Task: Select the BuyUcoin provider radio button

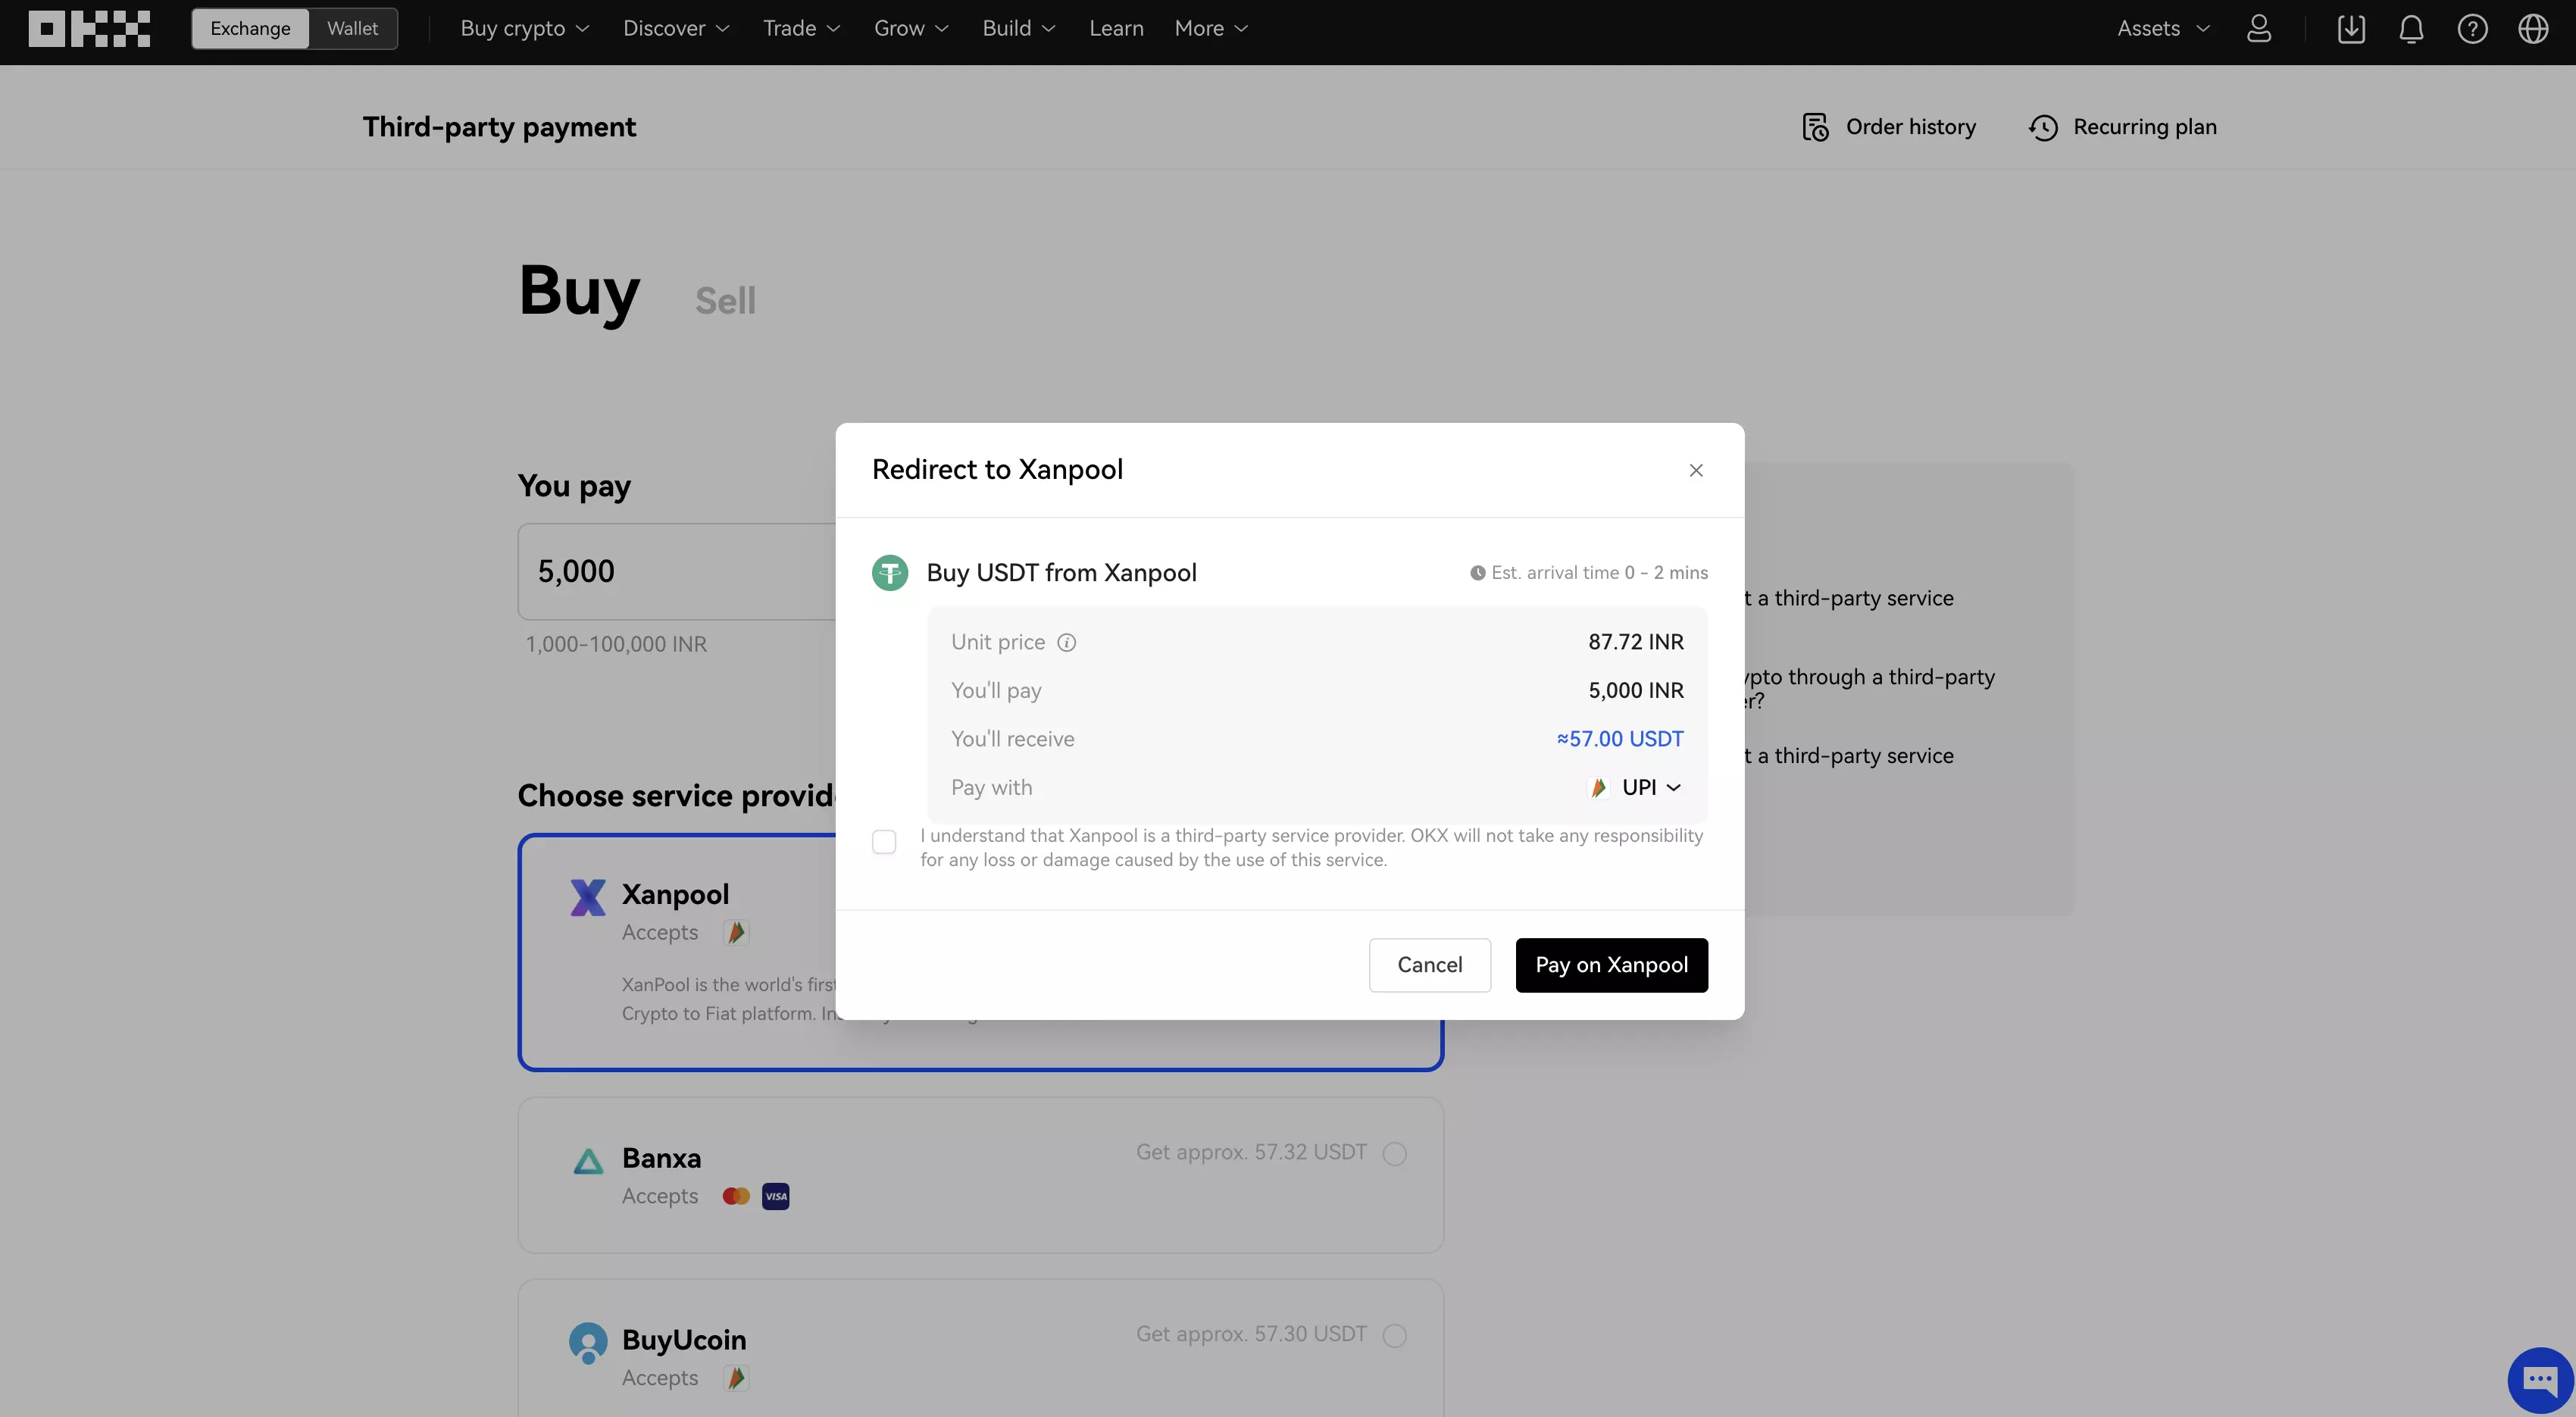Action: click(x=1394, y=1336)
